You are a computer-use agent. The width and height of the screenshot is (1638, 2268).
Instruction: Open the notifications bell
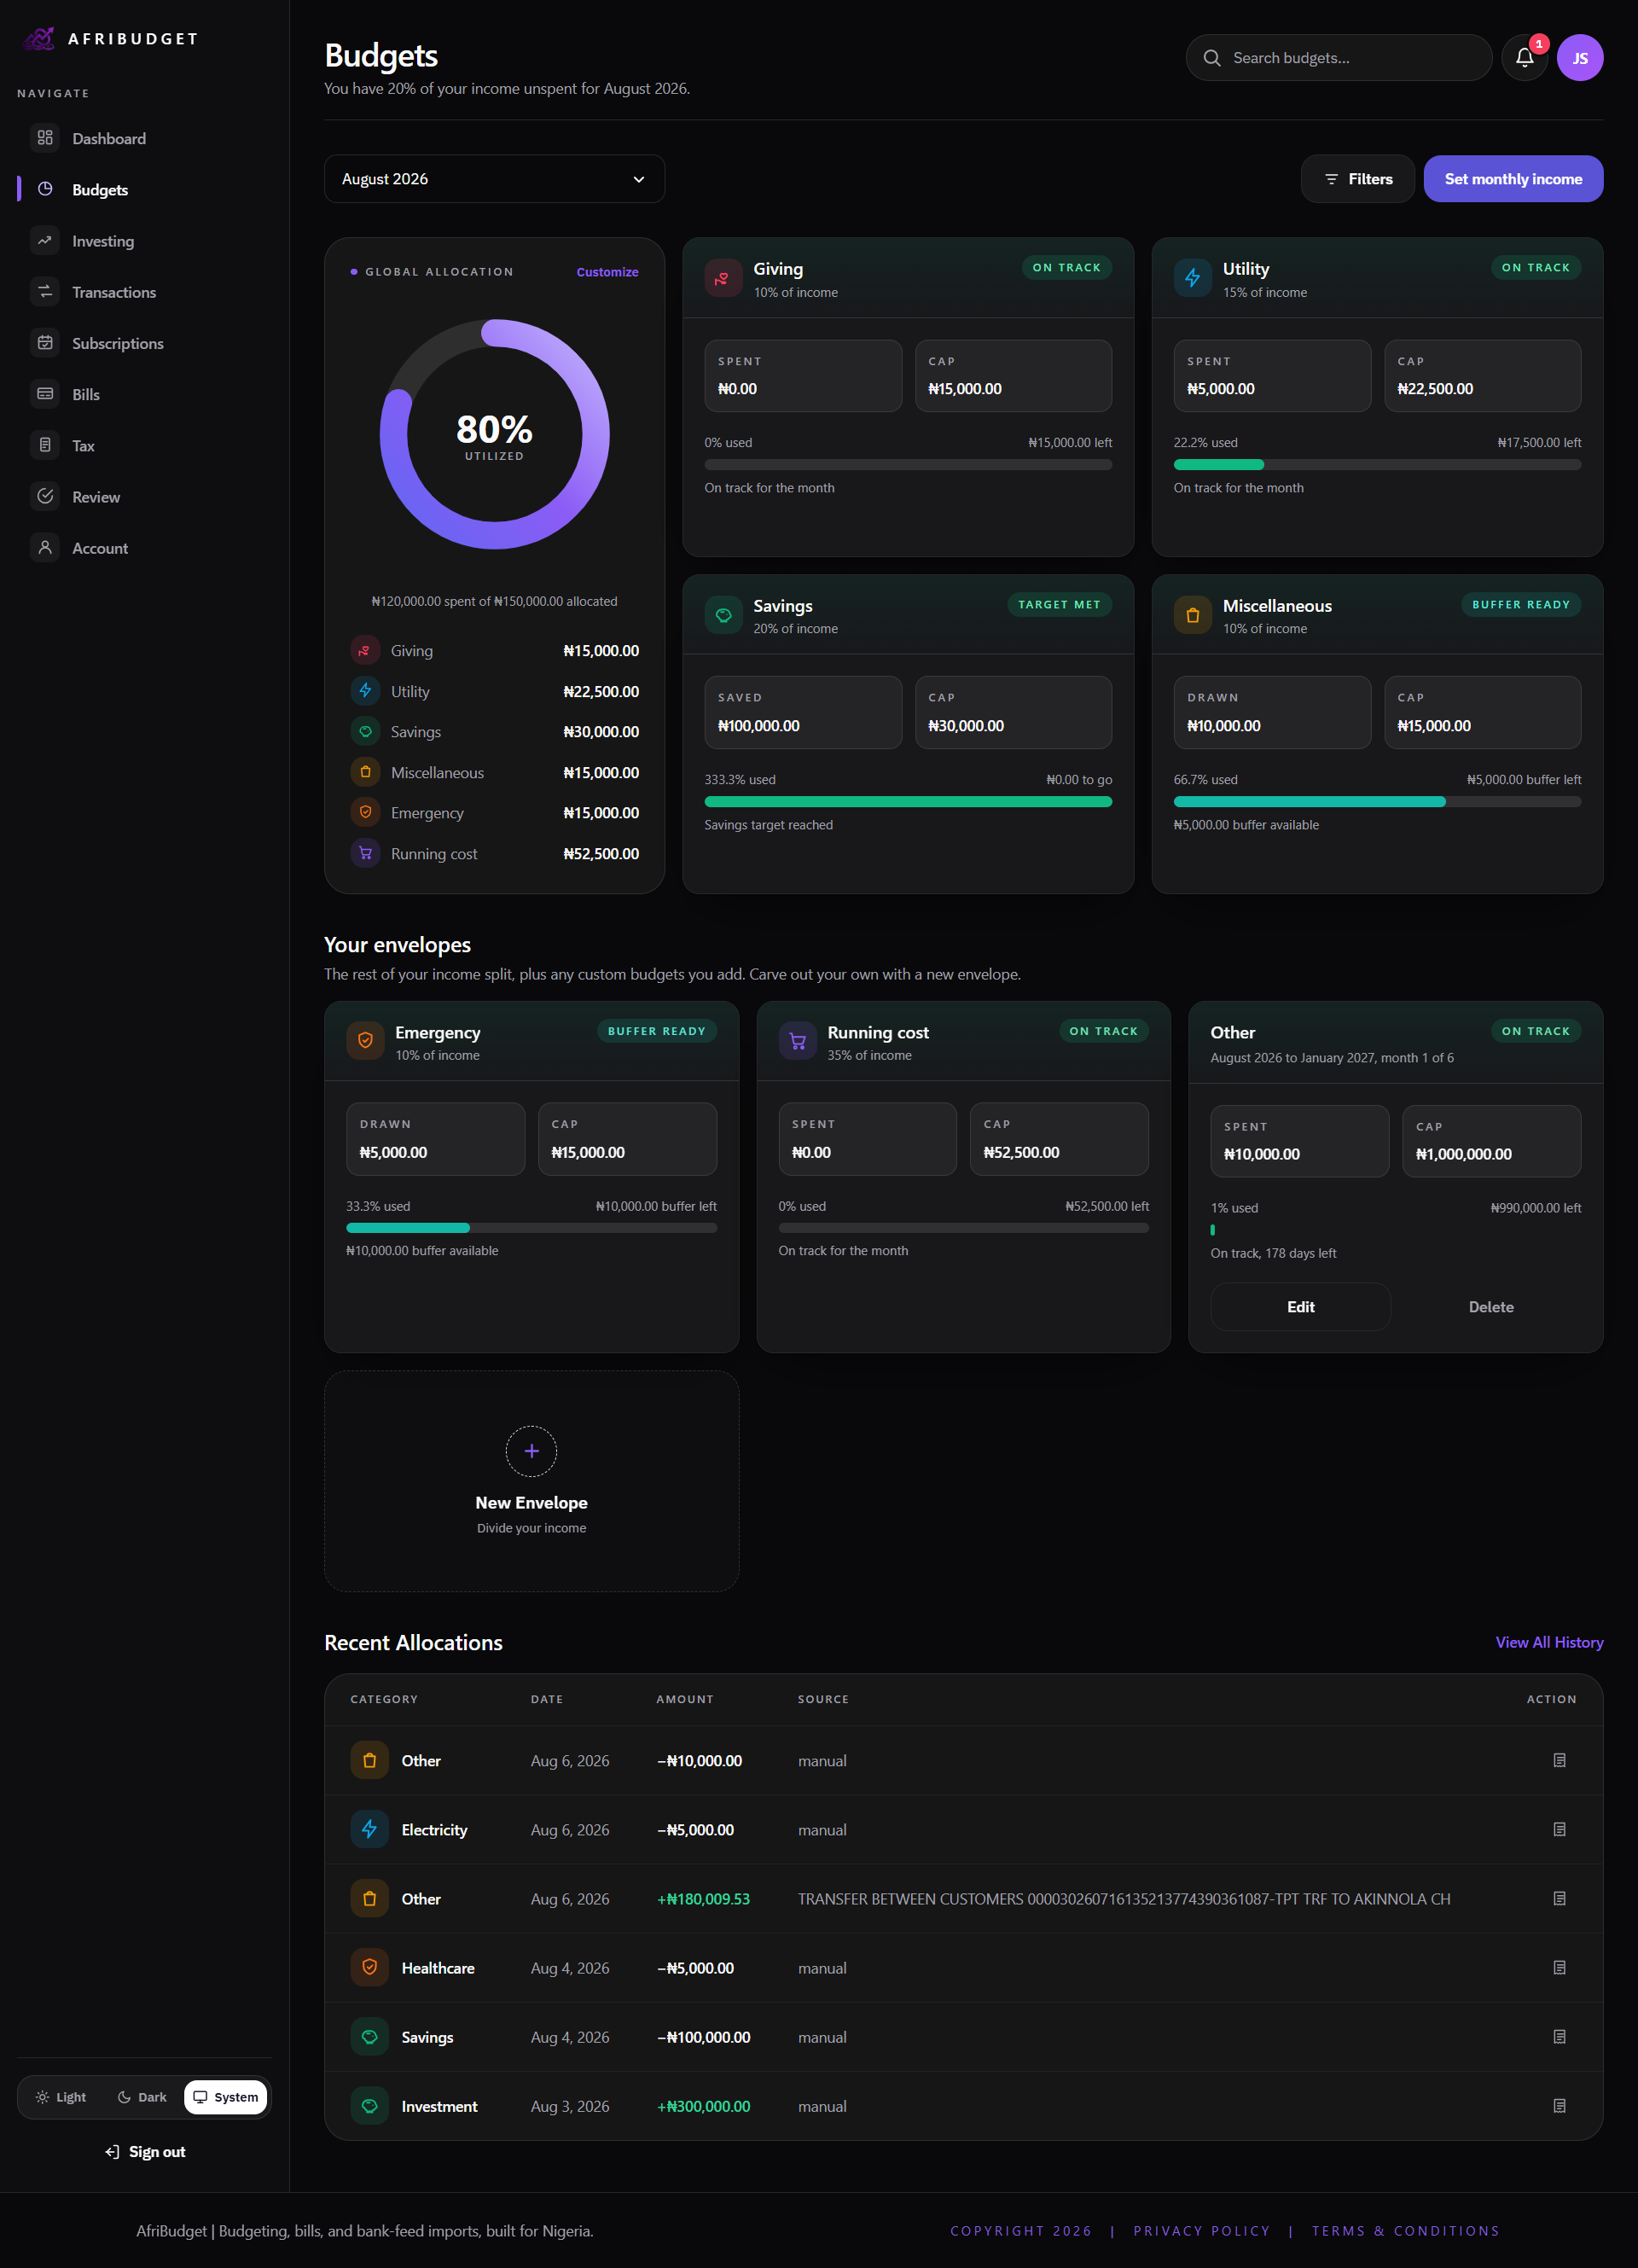1524,58
